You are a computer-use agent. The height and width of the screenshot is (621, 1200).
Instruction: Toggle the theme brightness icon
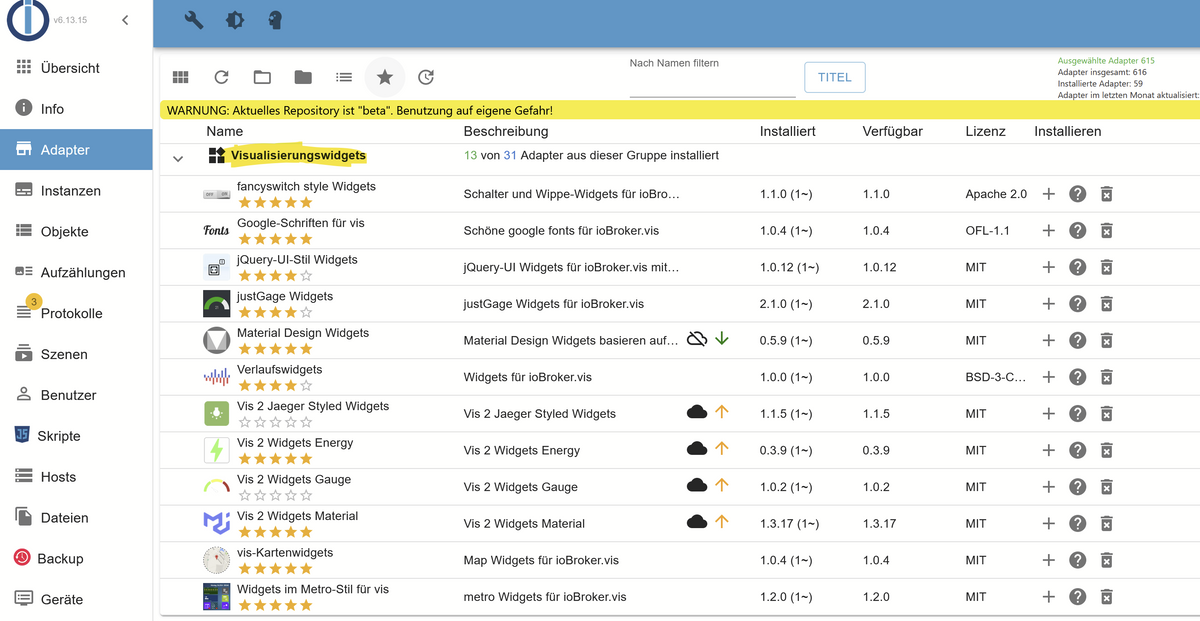click(x=234, y=20)
